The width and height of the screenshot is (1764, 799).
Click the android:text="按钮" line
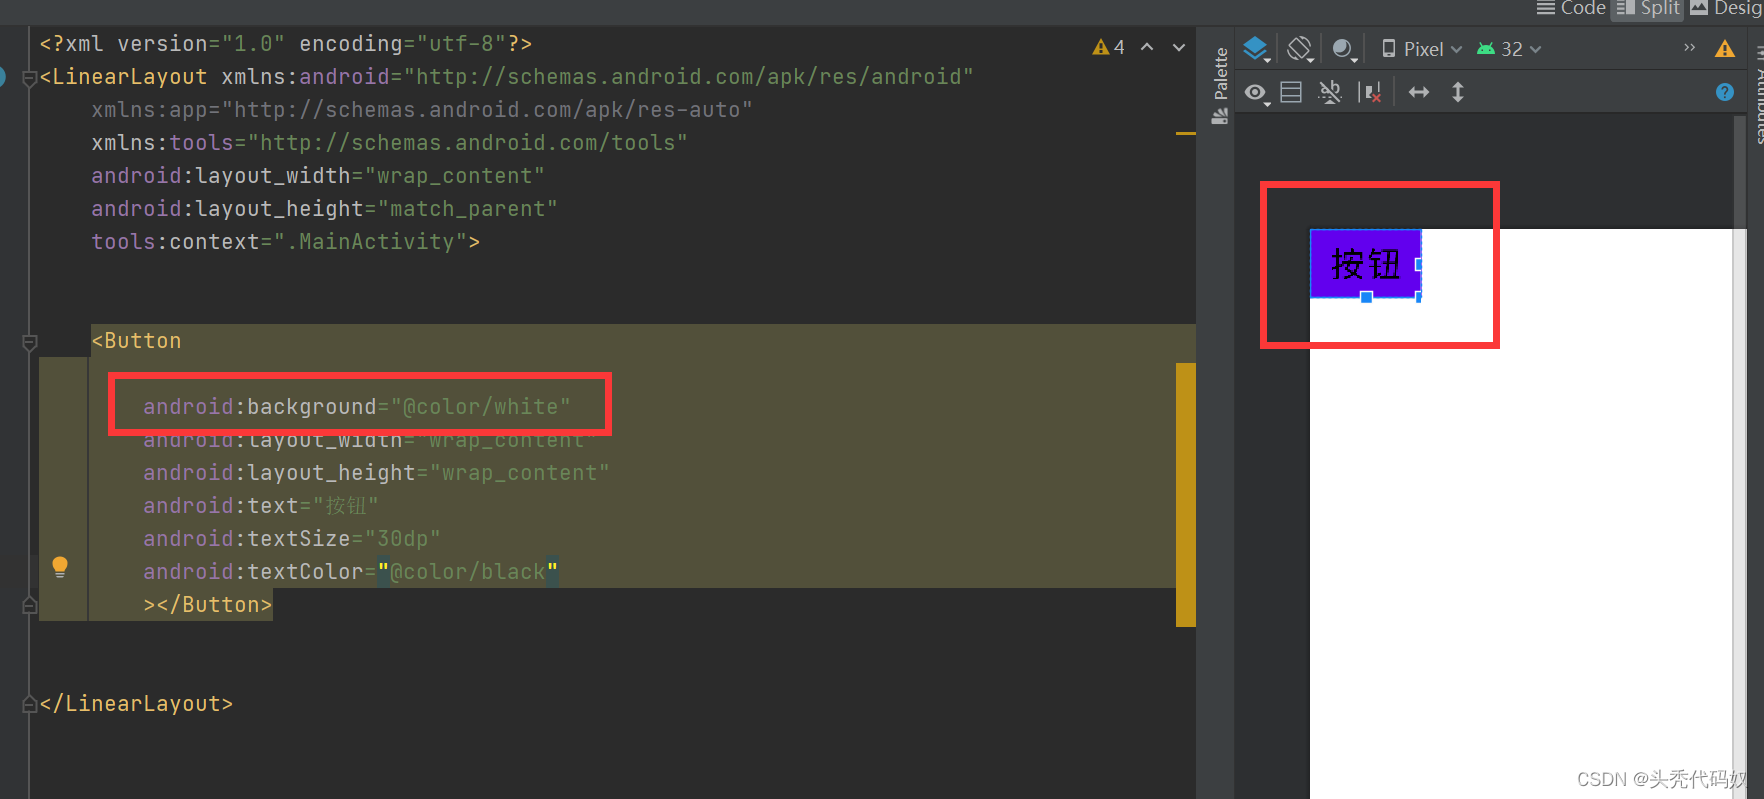[x=260, y=506]
